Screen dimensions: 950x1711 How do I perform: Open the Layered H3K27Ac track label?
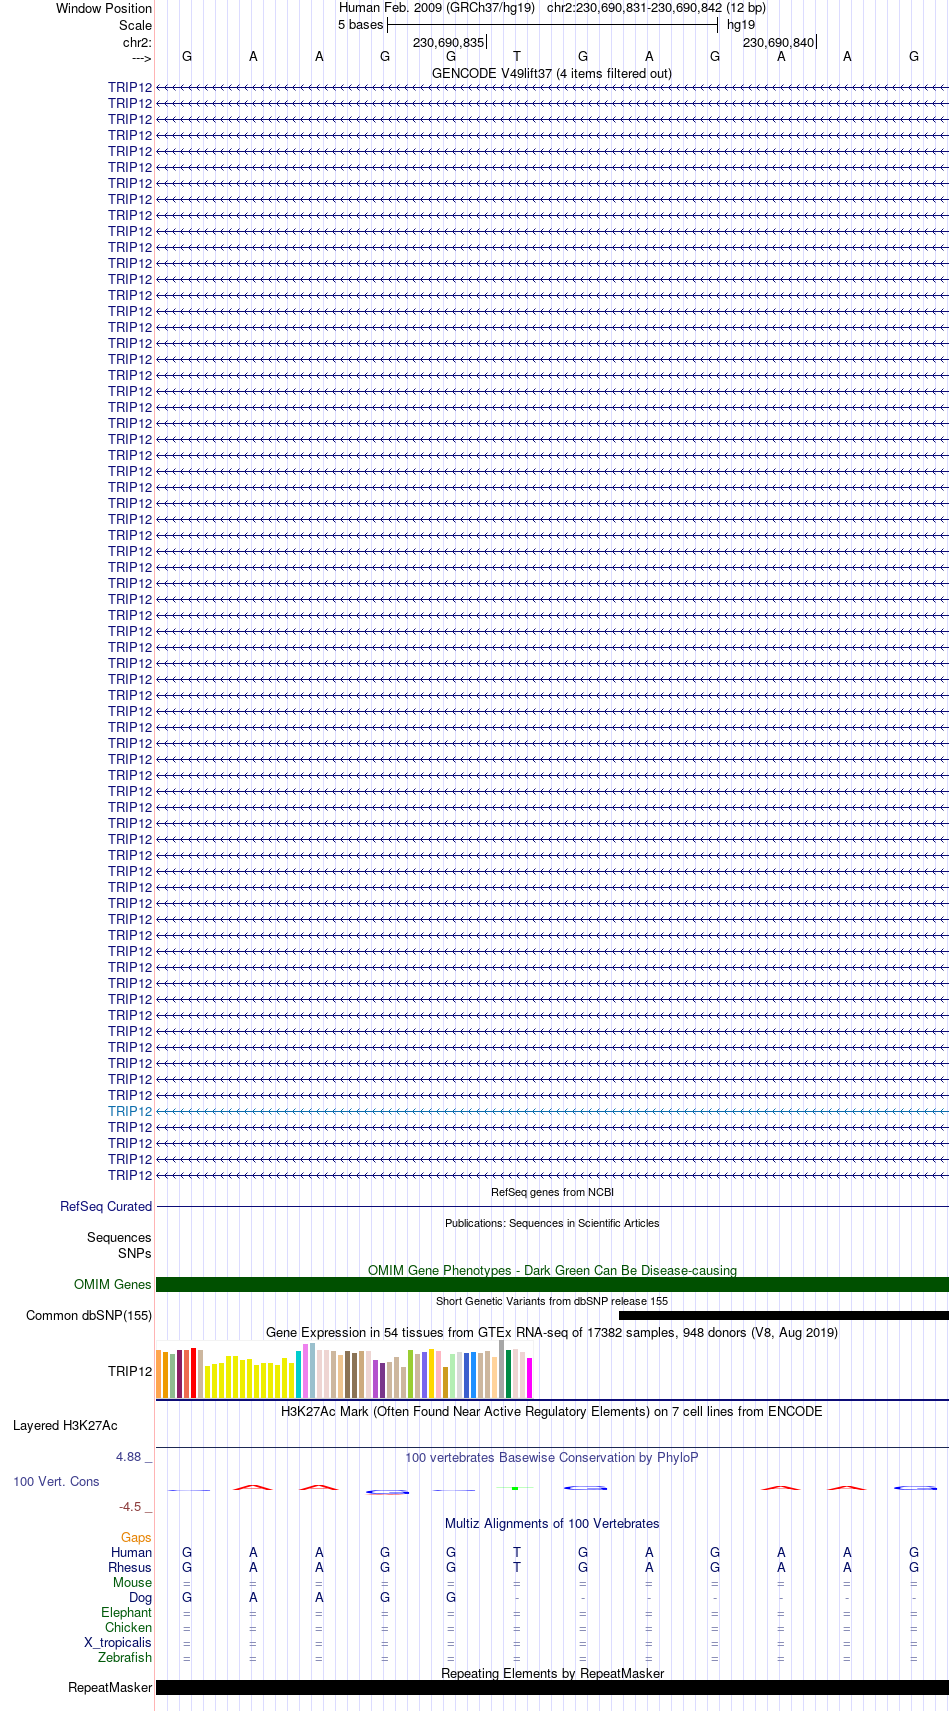pos(65,1425)
